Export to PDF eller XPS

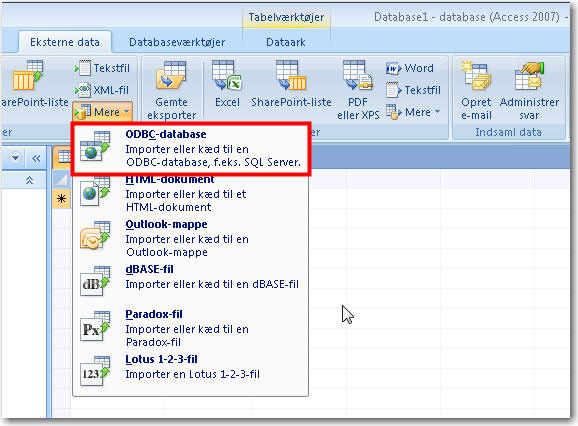pos(358,90)
